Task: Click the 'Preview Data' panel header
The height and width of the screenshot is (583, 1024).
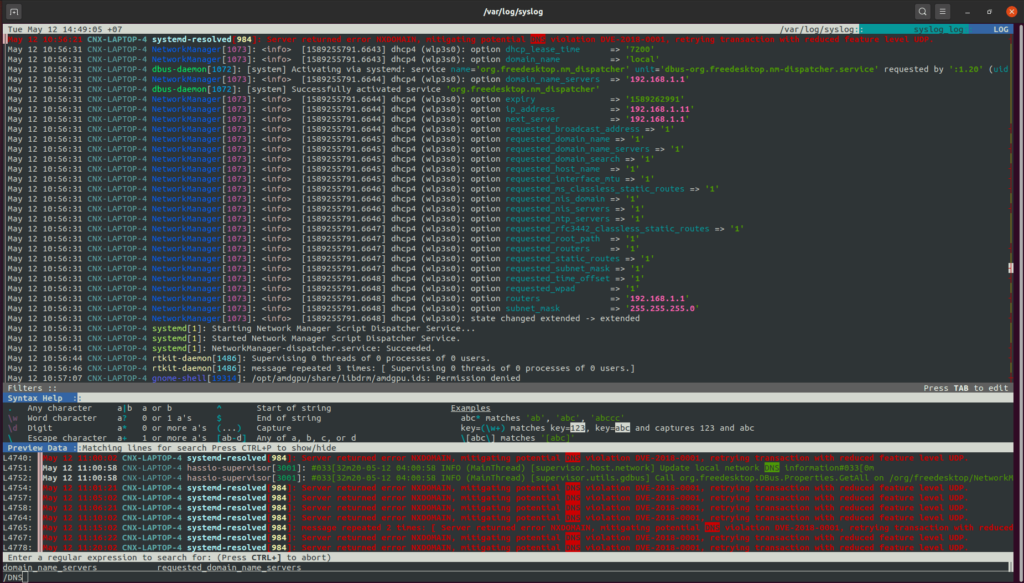Action: pos(38,448)
